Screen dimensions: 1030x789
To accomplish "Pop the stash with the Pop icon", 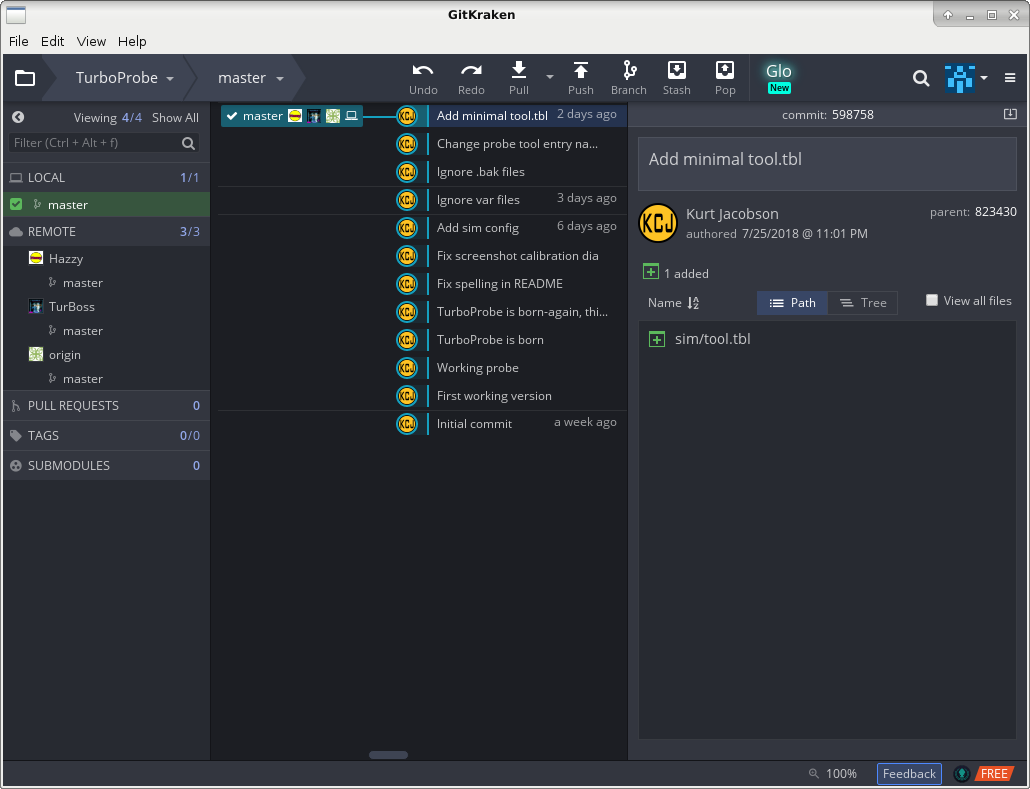I will coord(725,70).
